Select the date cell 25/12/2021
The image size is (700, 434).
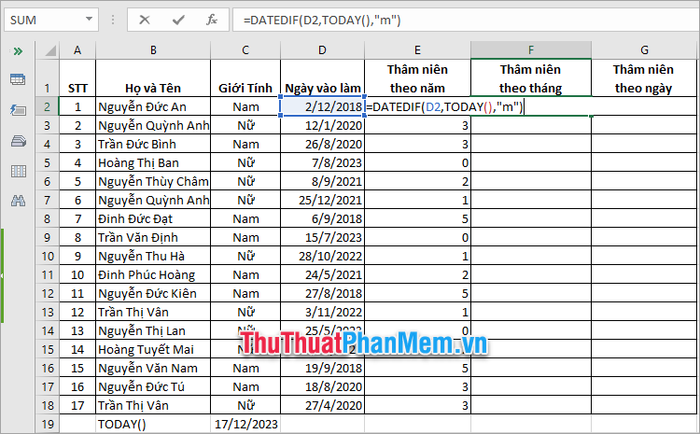(x=322, y=200)
